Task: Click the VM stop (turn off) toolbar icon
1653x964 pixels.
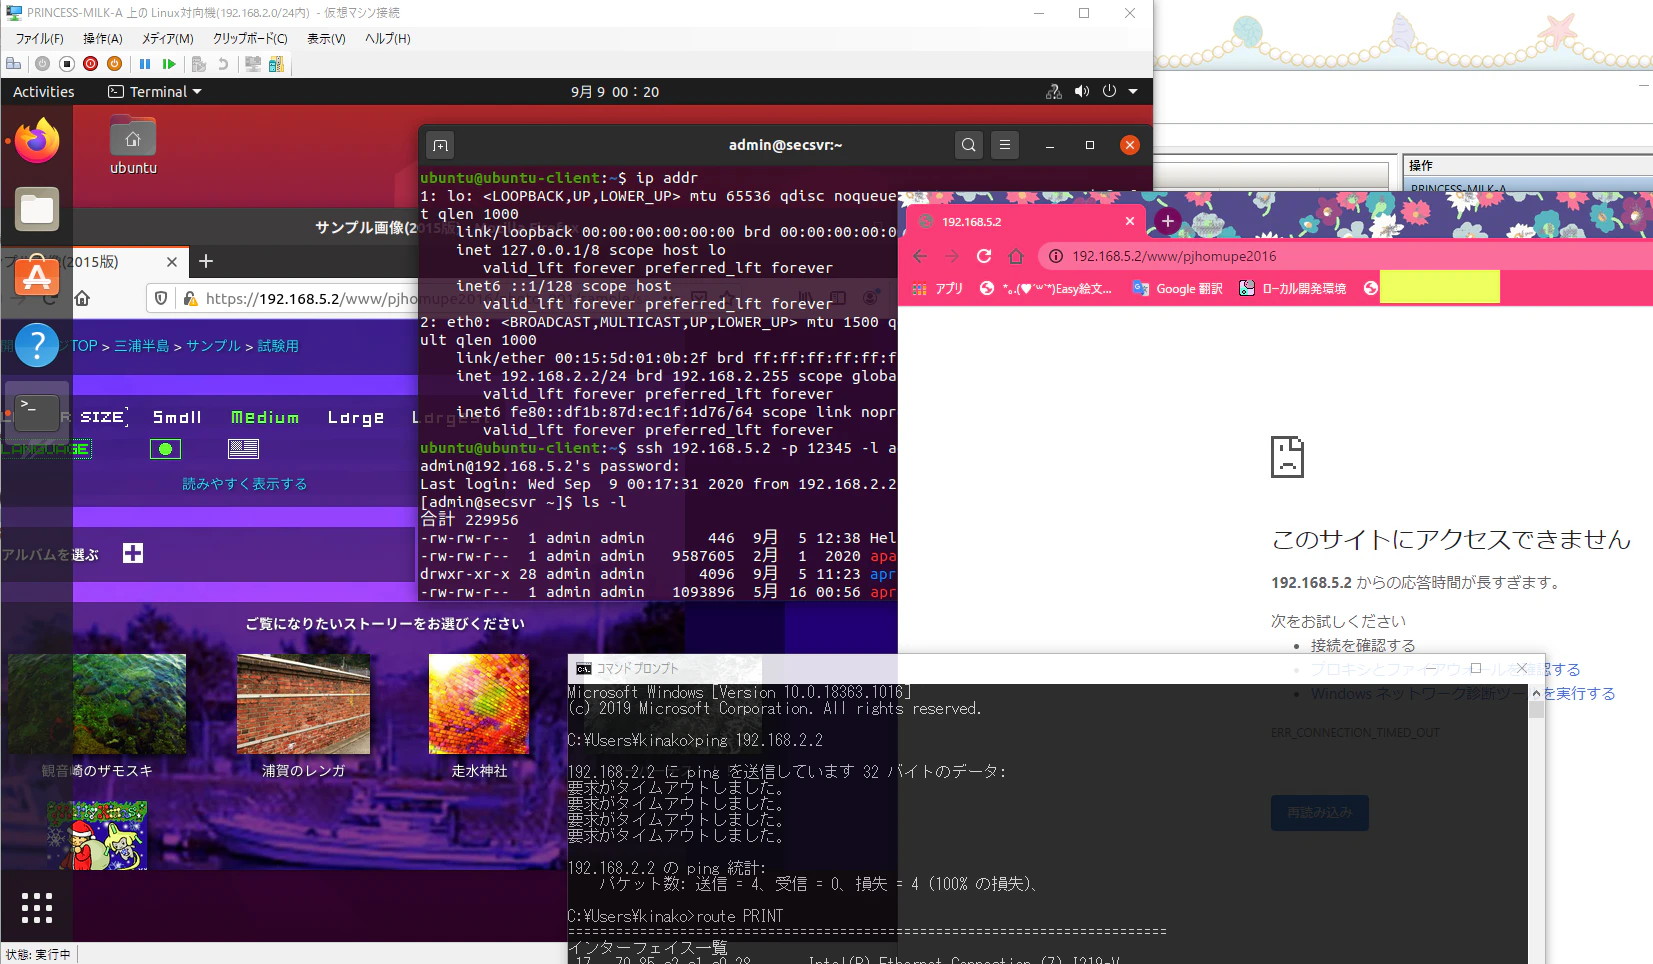Action: click(67, 64)
